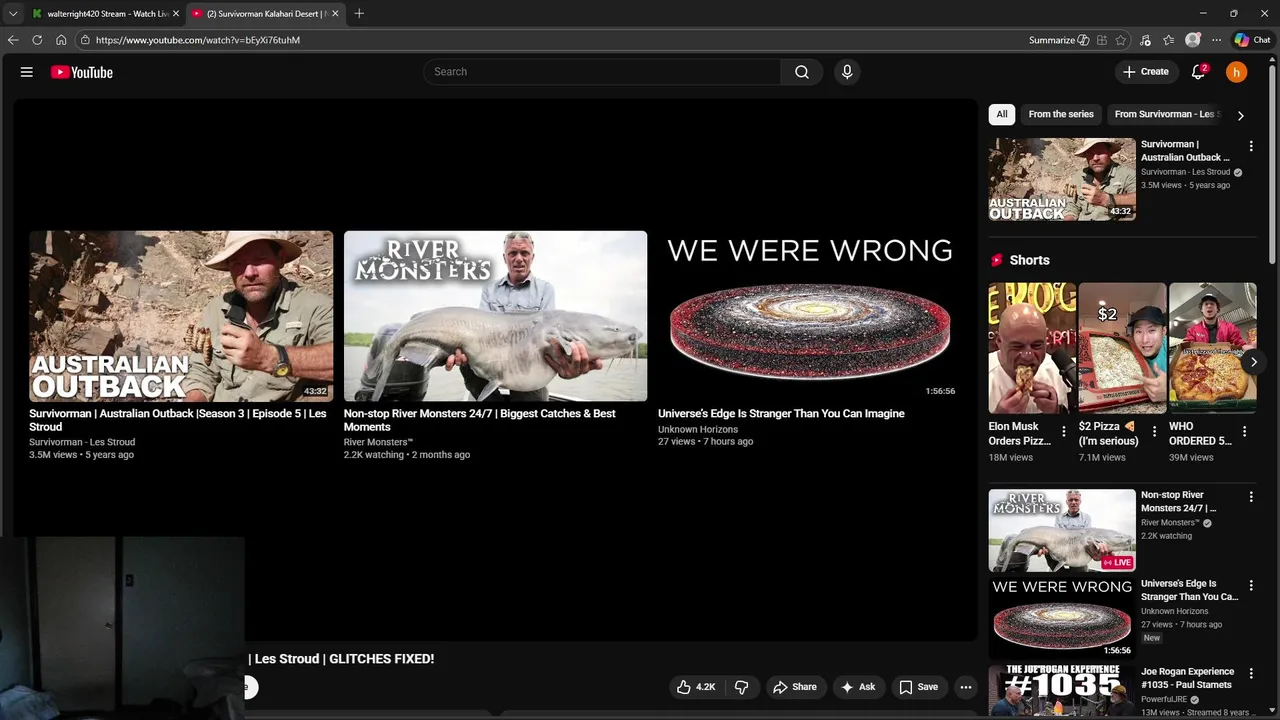Open options for Survivorman Australian Outback sidebar video

[x=1250, y=146]
